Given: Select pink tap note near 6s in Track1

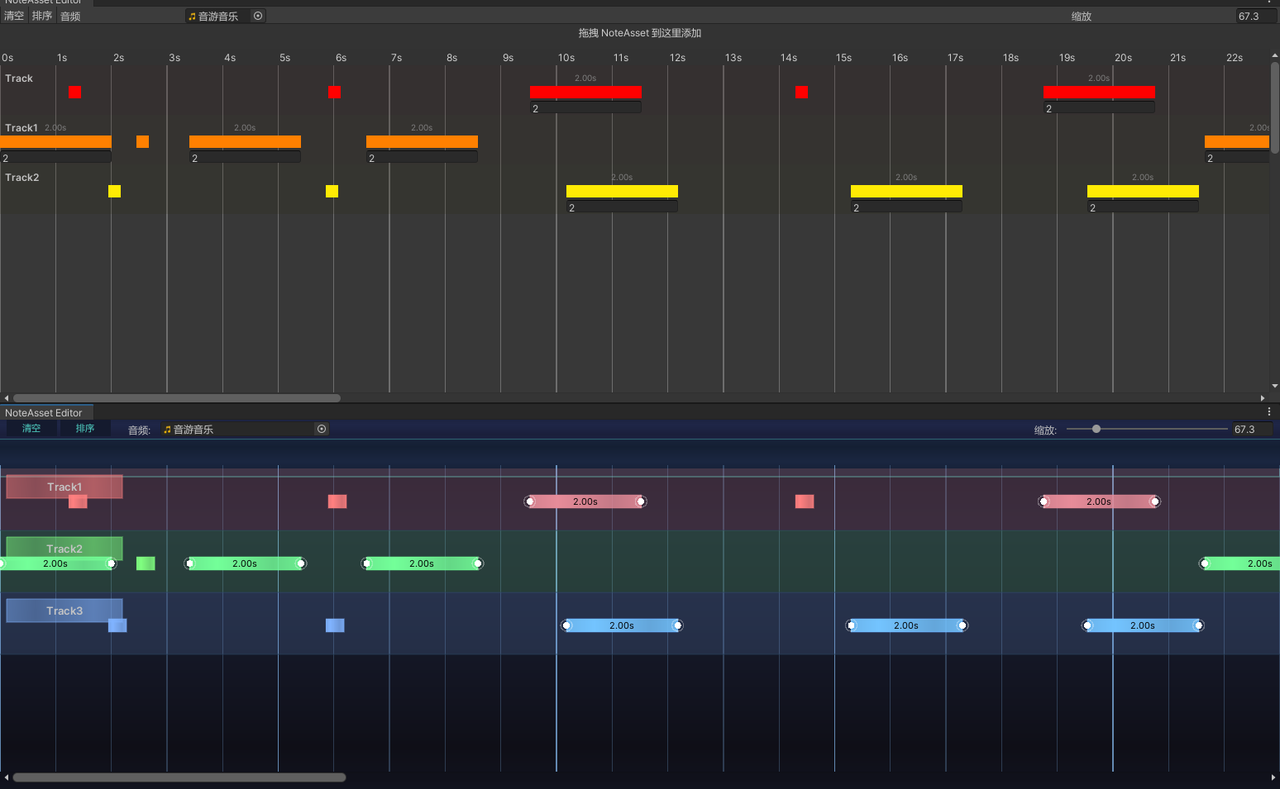Looking at the screenshot, I should coord(337,501).
